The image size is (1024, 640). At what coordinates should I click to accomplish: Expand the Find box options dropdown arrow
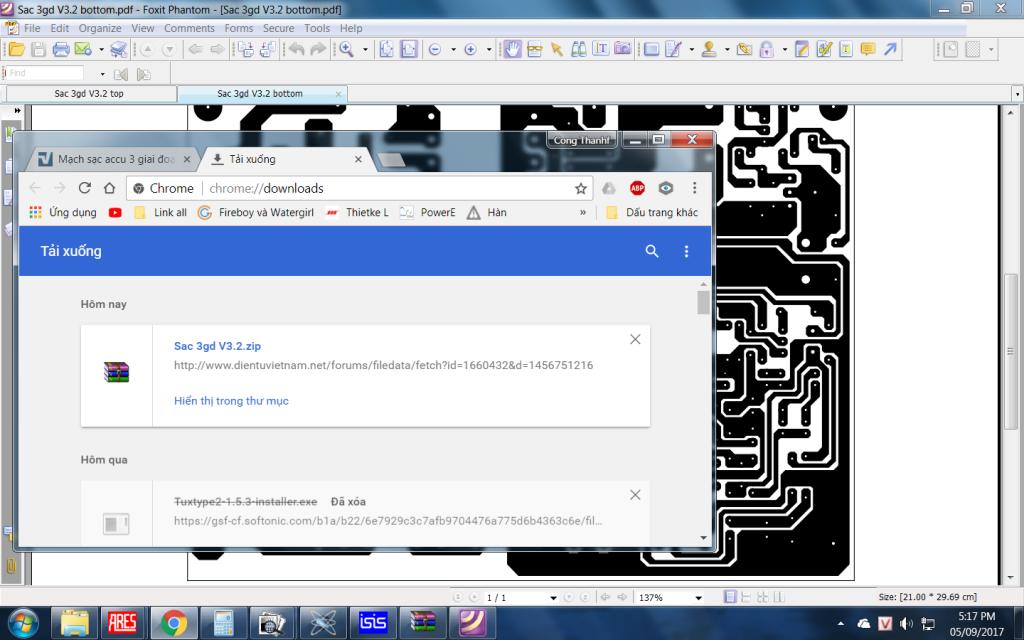point(102,74)
